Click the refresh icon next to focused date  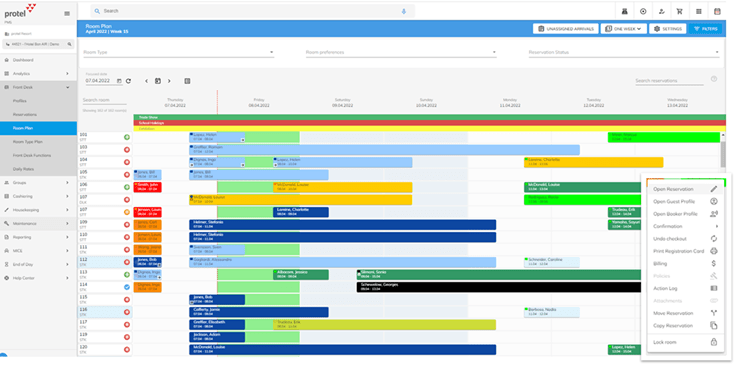(x=128, y=81)
